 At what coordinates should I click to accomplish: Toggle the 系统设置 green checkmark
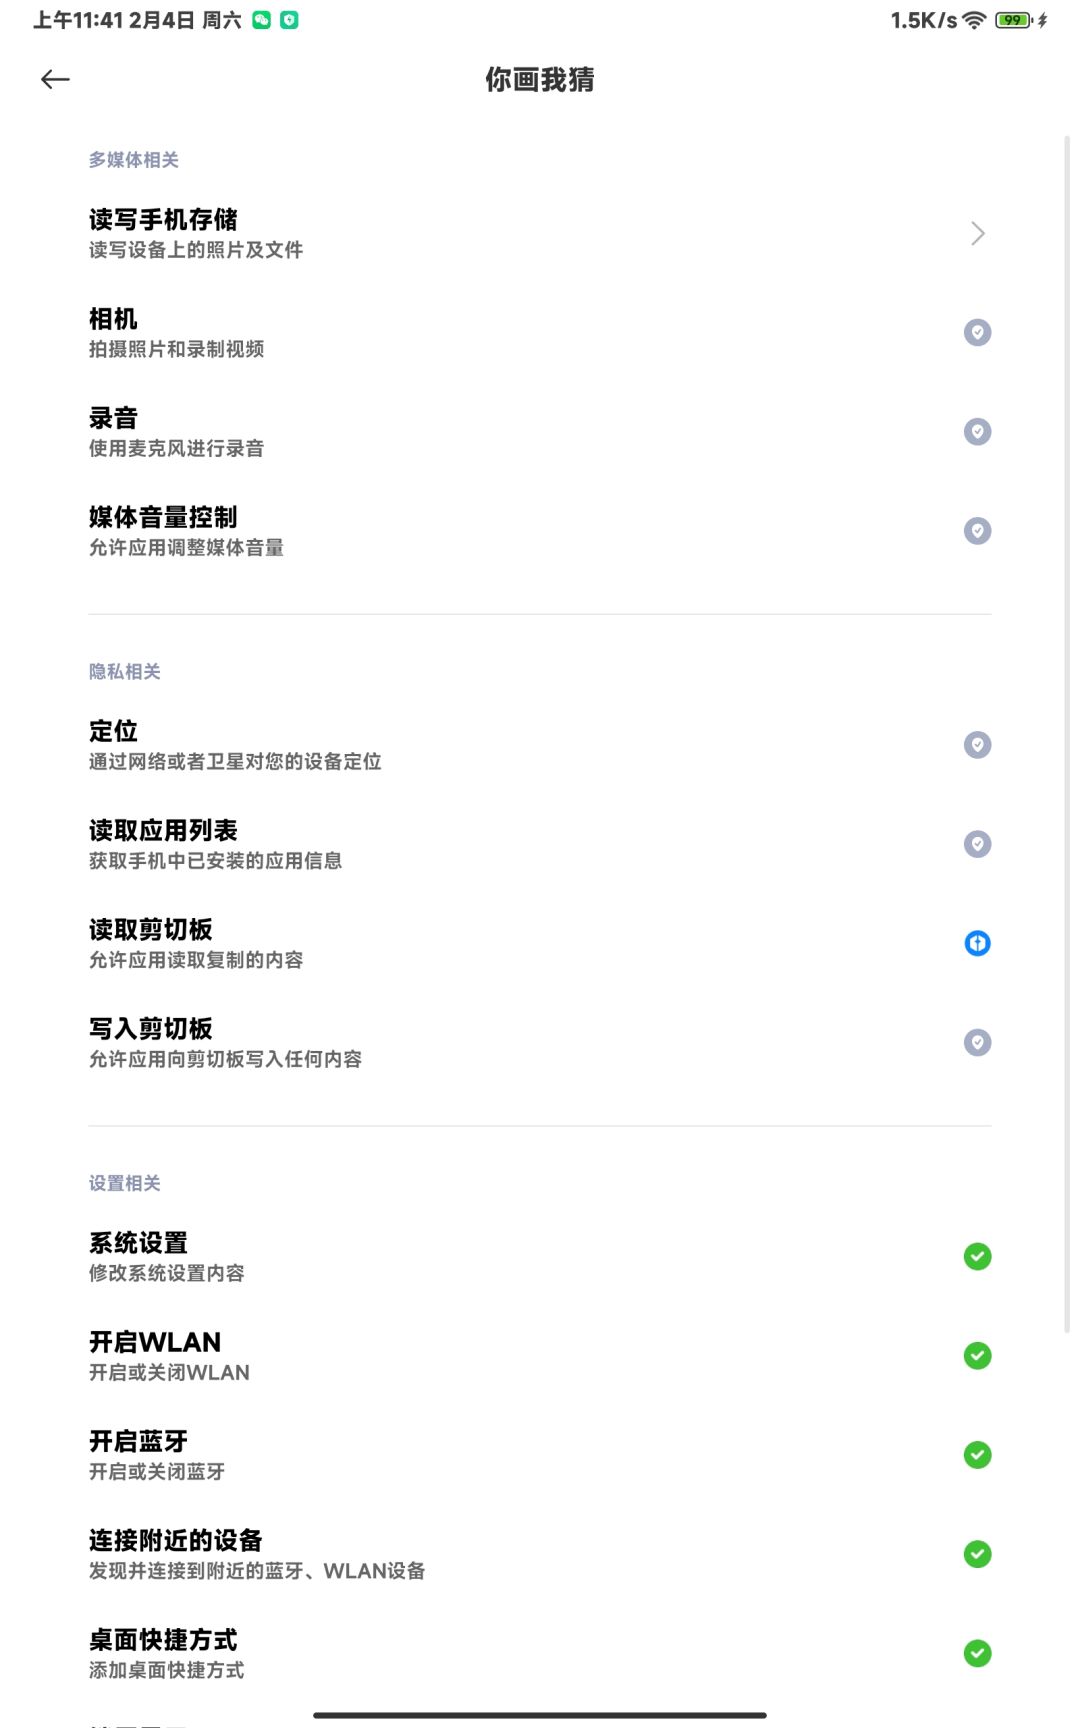coord(977,1256)
